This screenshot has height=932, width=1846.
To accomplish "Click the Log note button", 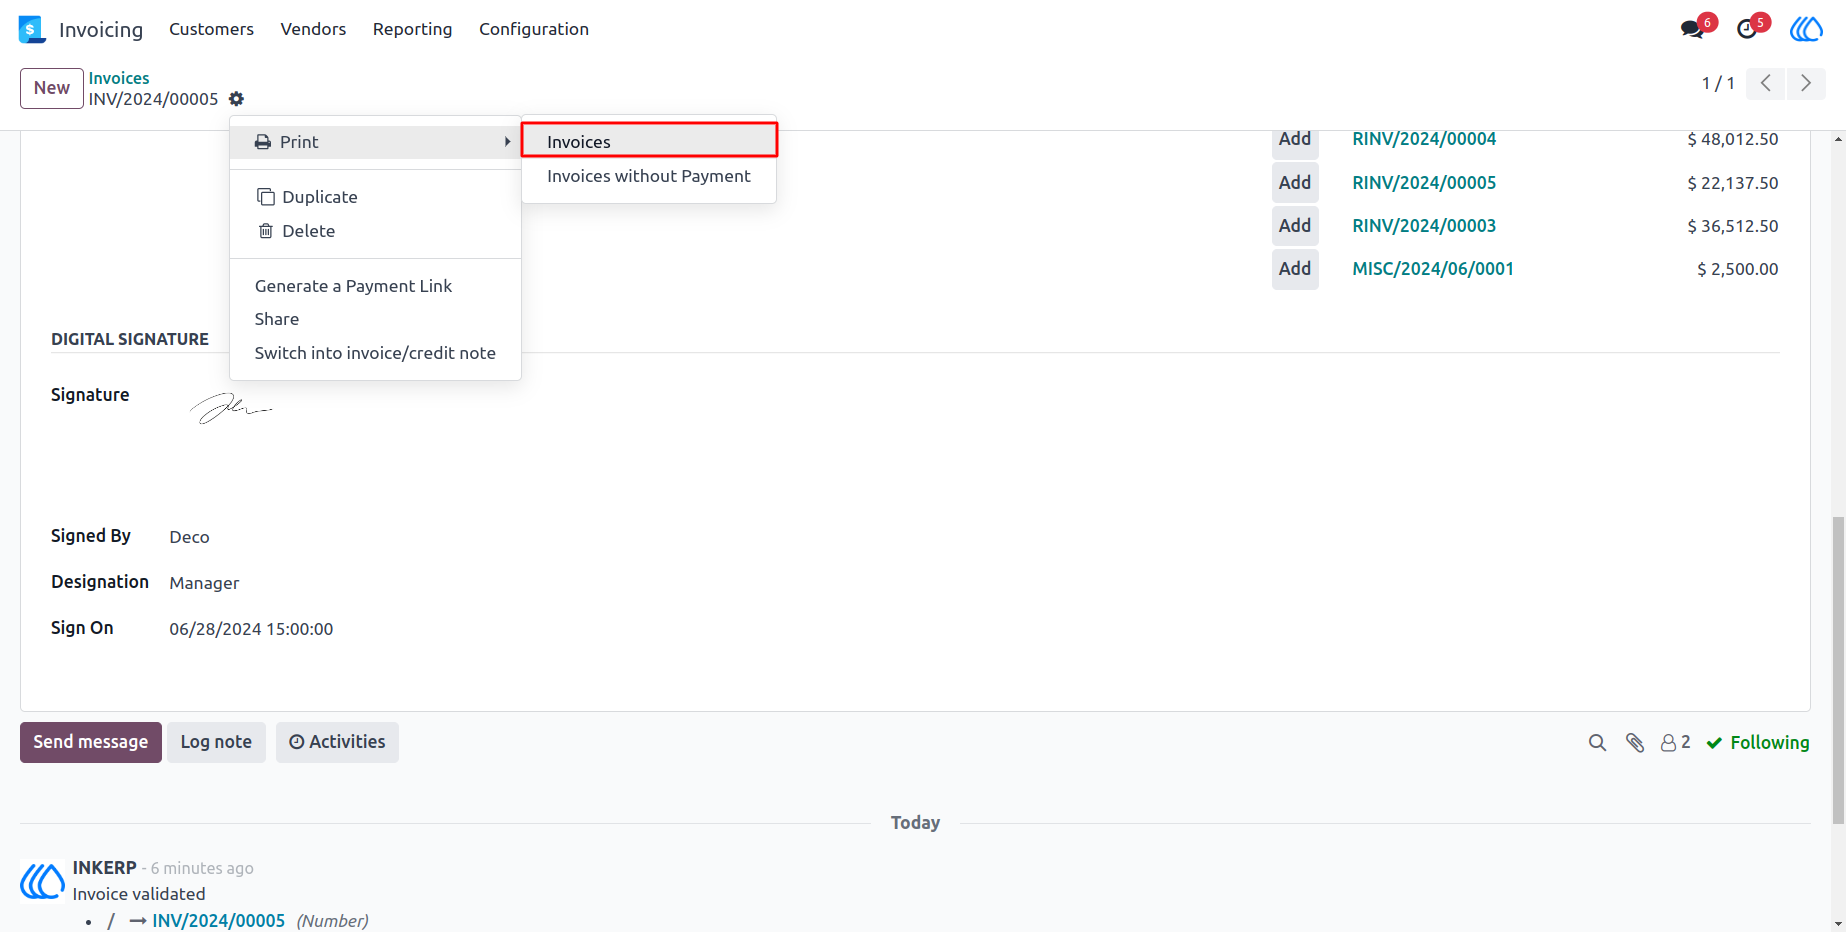I will click(x=216, y=742).
